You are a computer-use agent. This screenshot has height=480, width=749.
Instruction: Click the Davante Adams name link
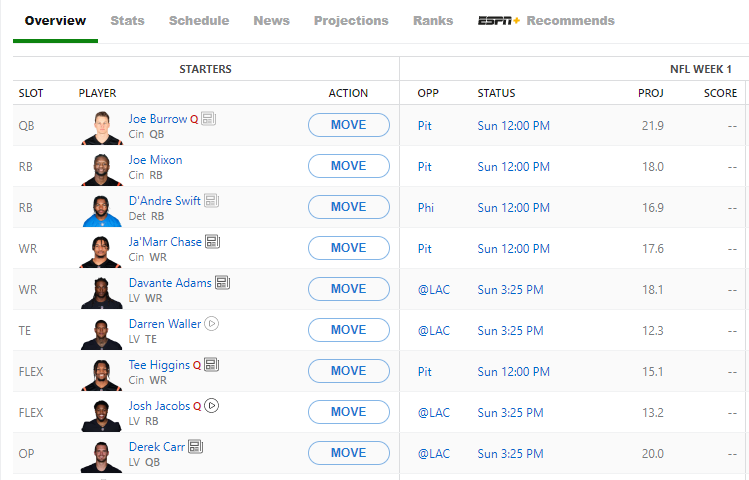pos(170,283)
